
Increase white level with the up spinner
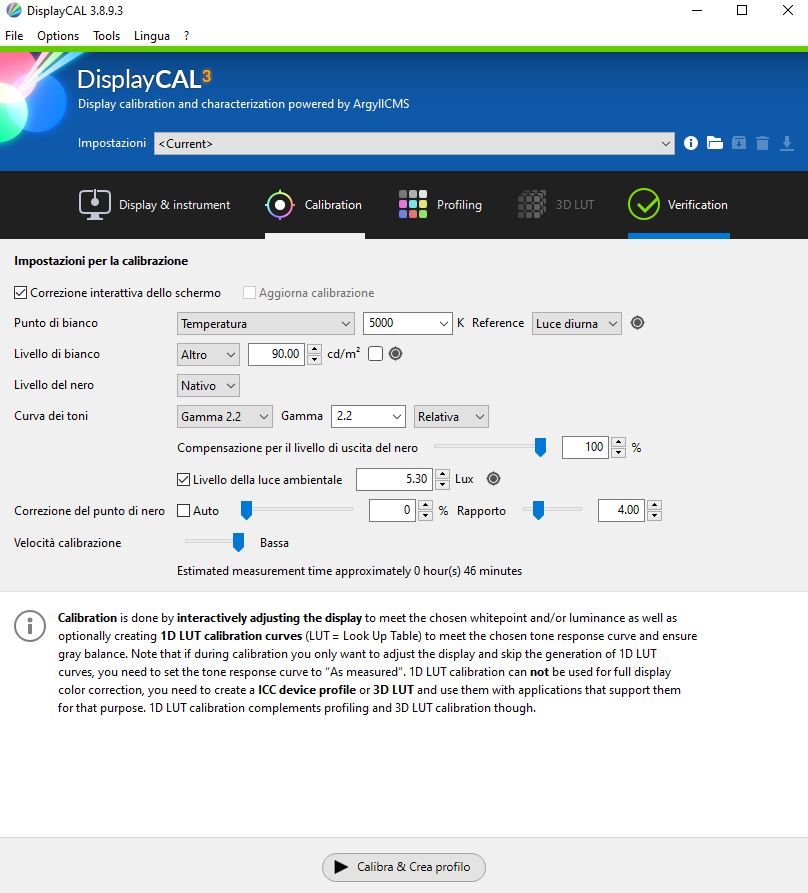tap(314, 349)
